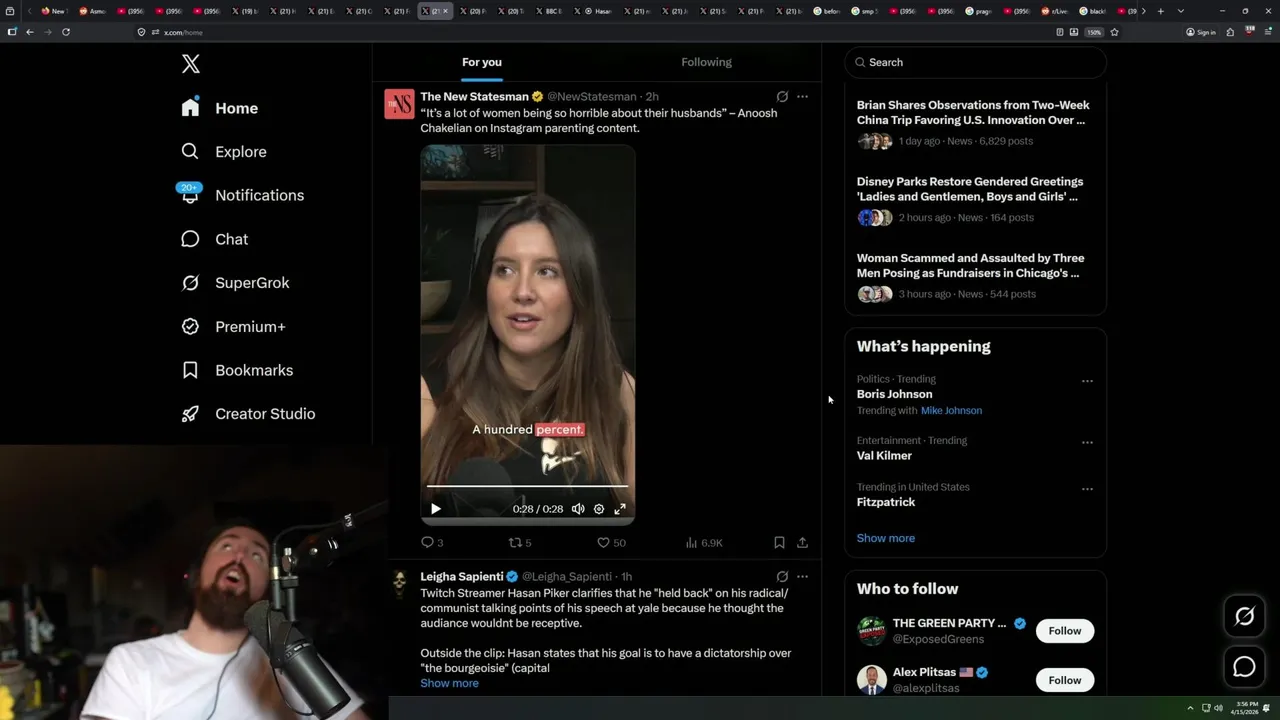The width and height of the screenshot is (1280, 720).
Task: Open a new browser tab
Action: pos(1160,11)
